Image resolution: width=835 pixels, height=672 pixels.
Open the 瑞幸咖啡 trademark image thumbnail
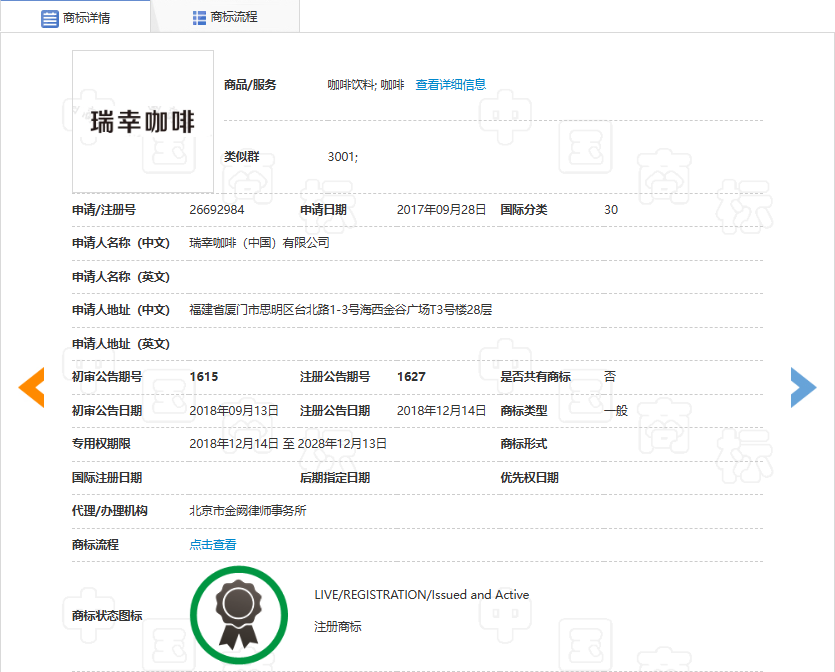[x=143, y=121]
